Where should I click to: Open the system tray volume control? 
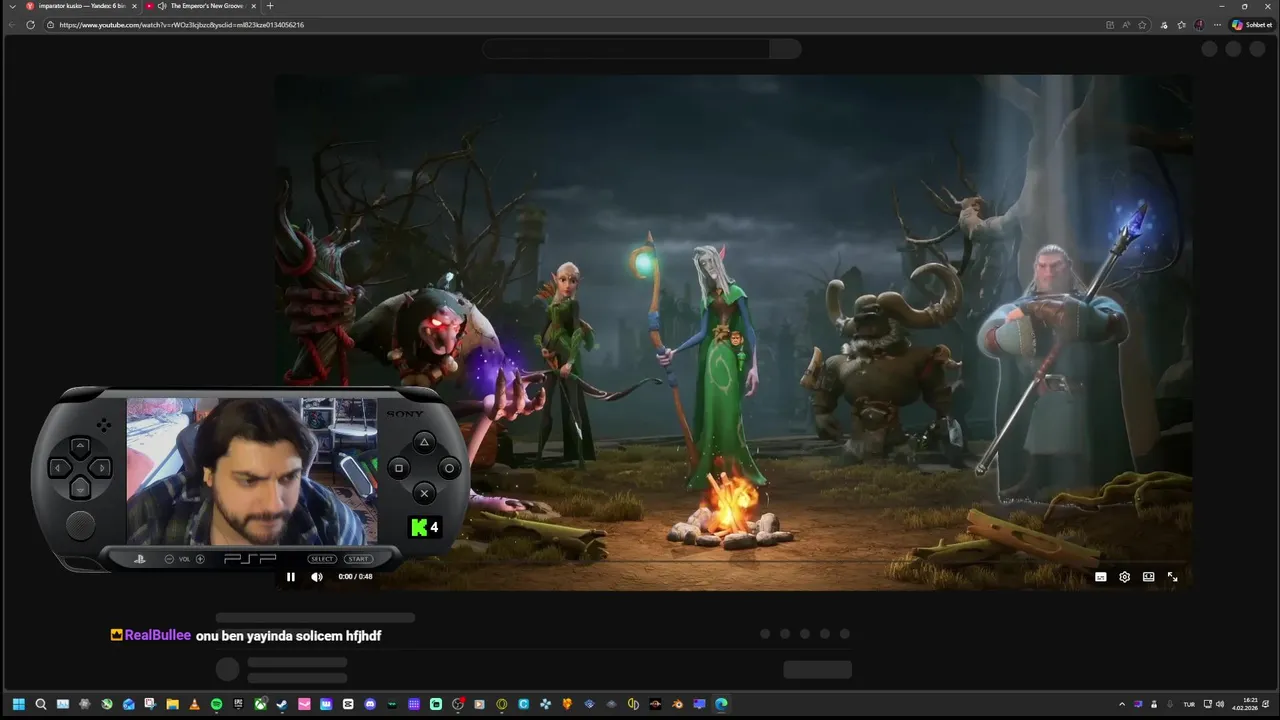[x=1220, y=704]
